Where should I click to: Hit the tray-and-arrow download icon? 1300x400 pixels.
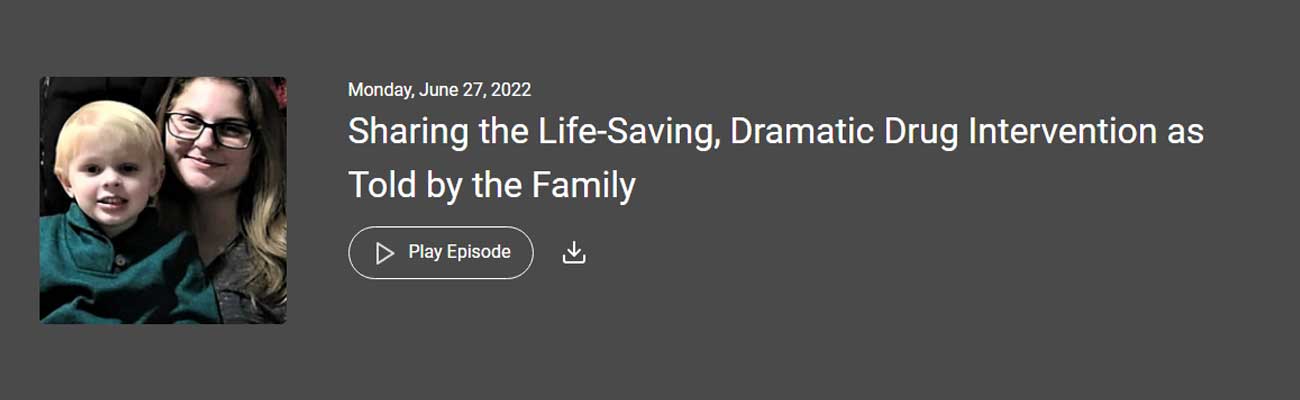tap(573, 253)
